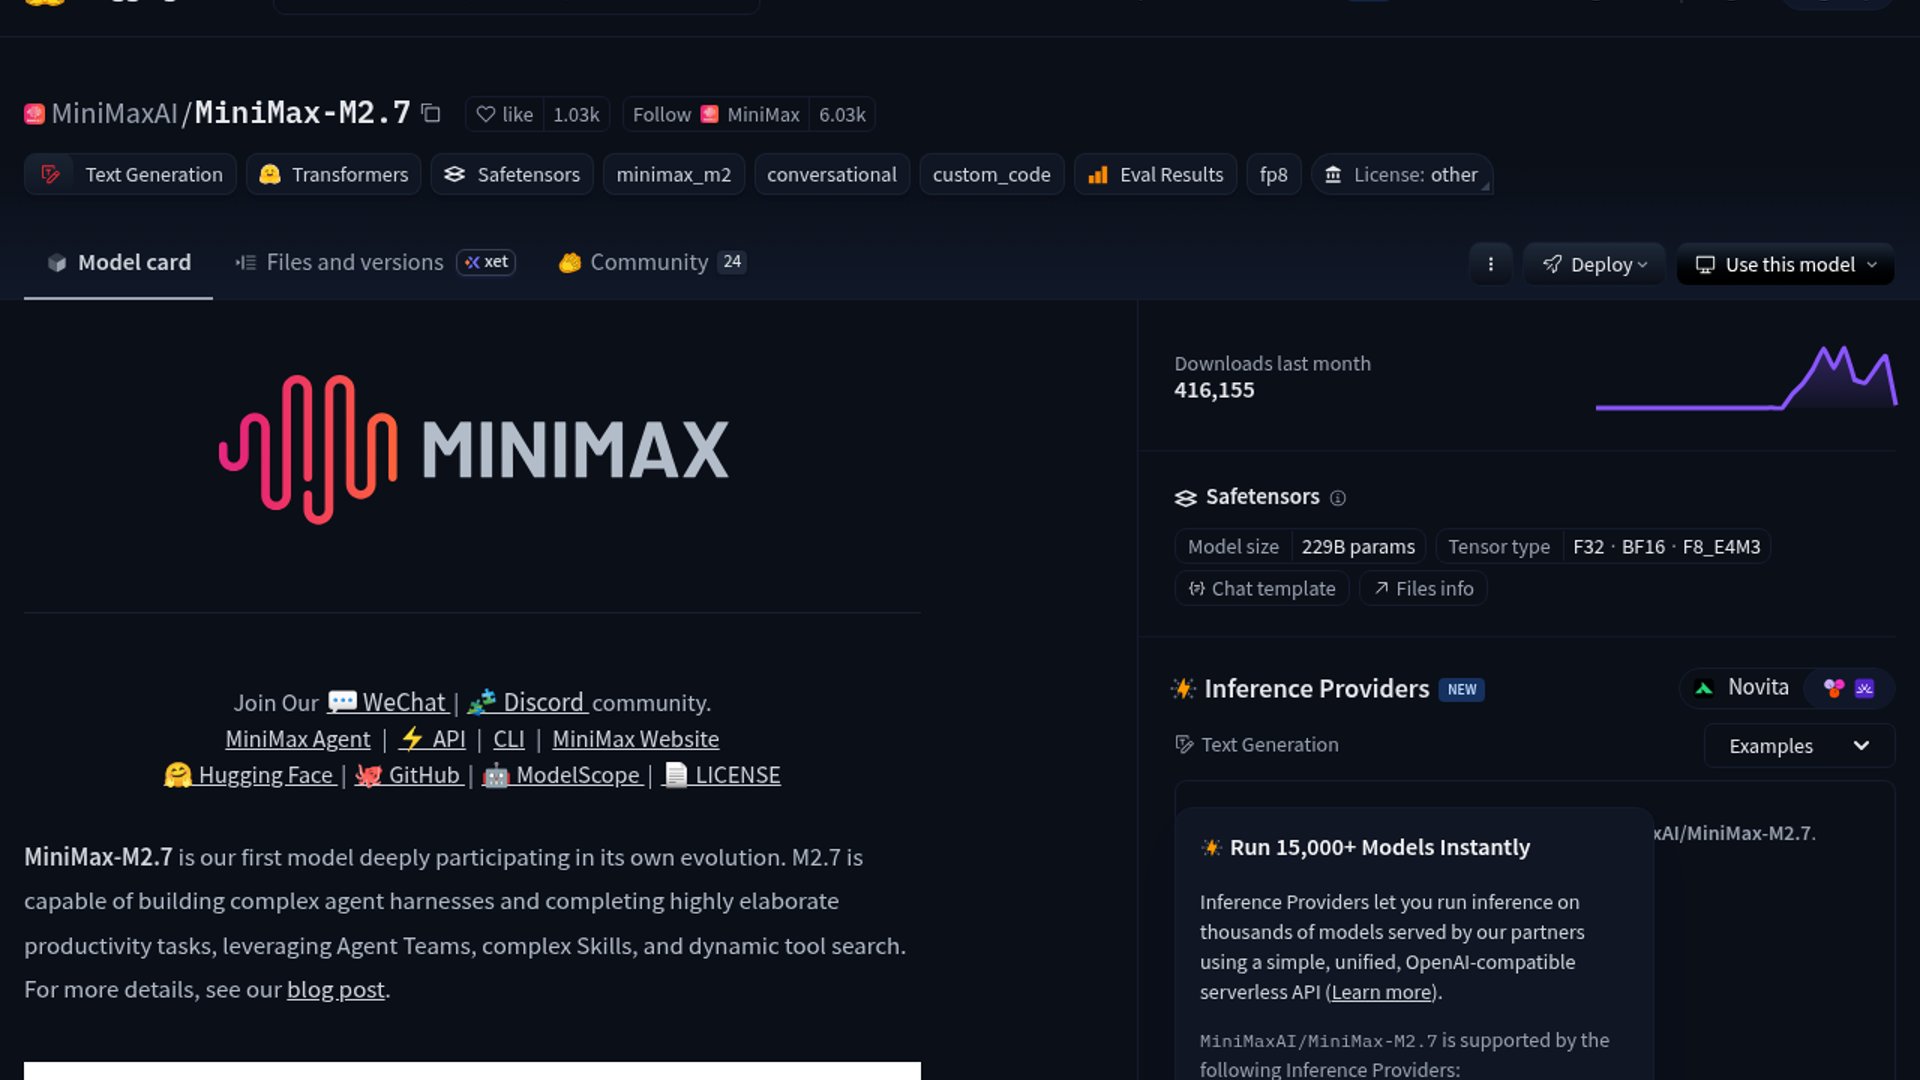
Task: Follow the MiniMax organization
Action: [661, 115]
